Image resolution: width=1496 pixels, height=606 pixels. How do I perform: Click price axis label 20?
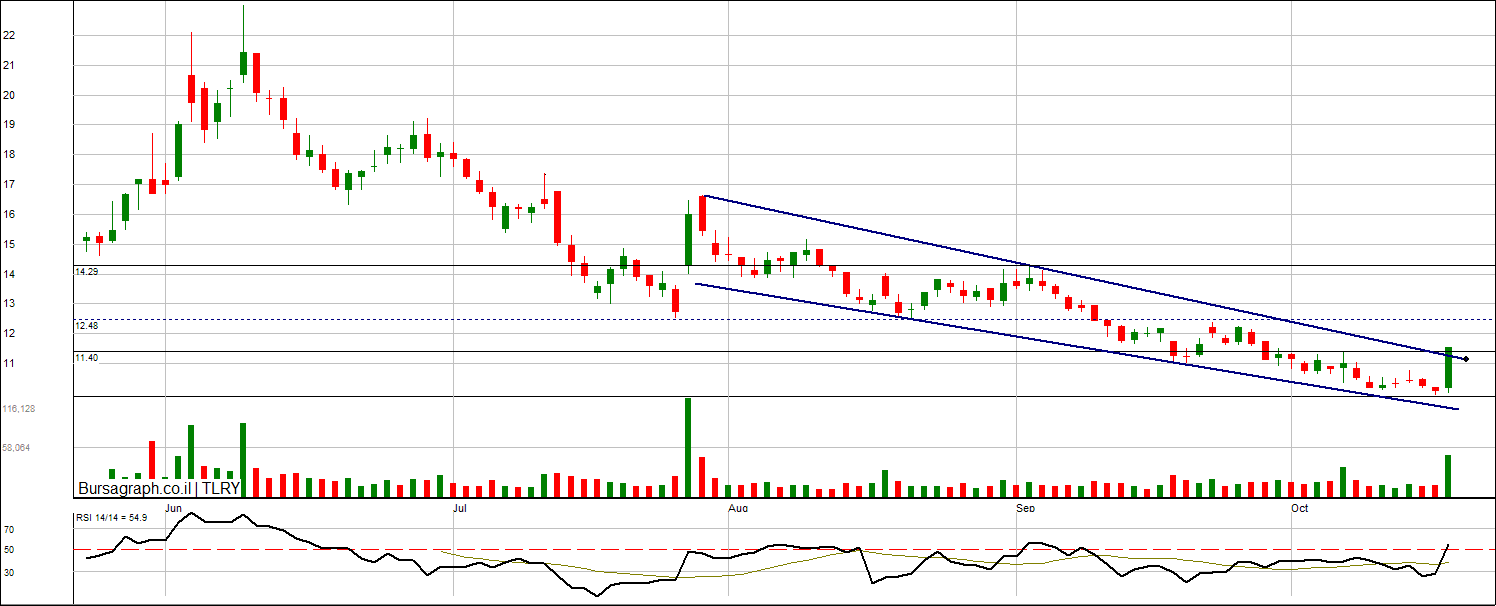(9, 95)
